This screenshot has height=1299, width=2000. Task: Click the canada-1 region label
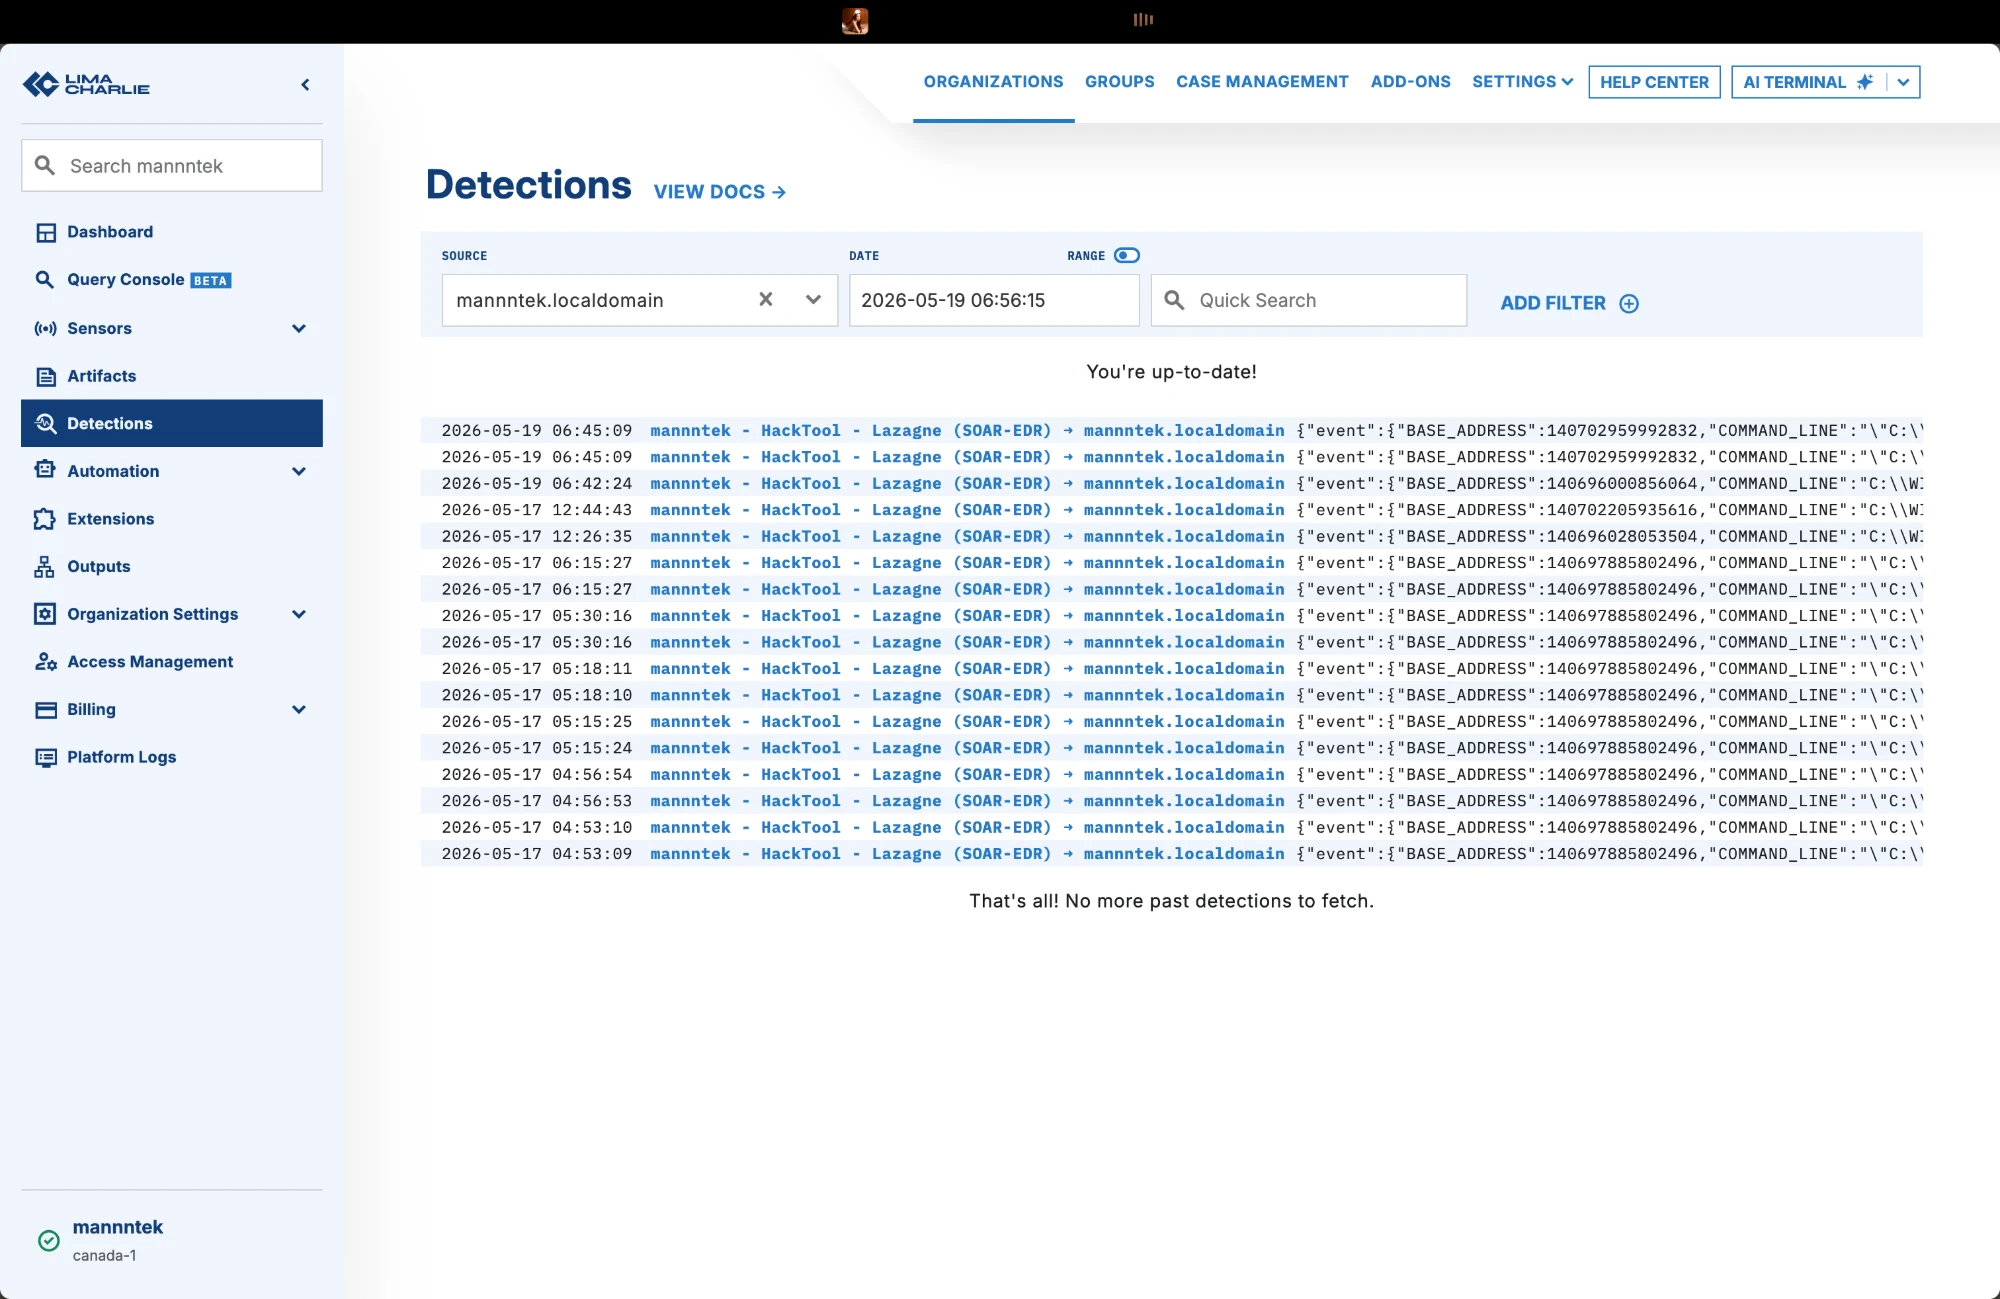(x=104, y=1256)
